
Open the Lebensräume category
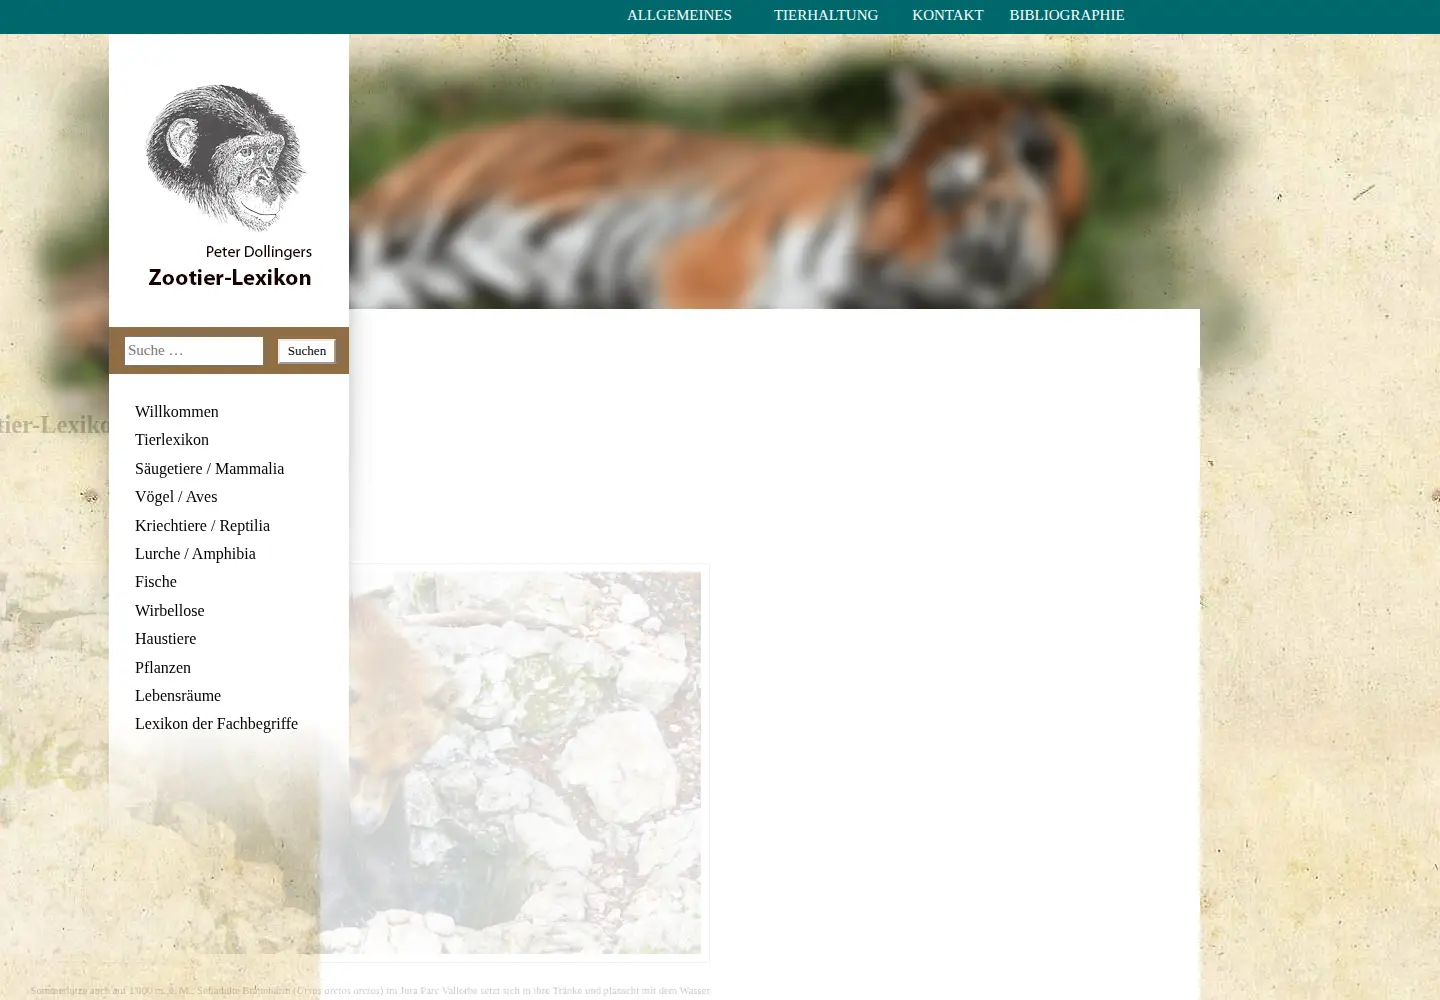click(x=178, y=696)
